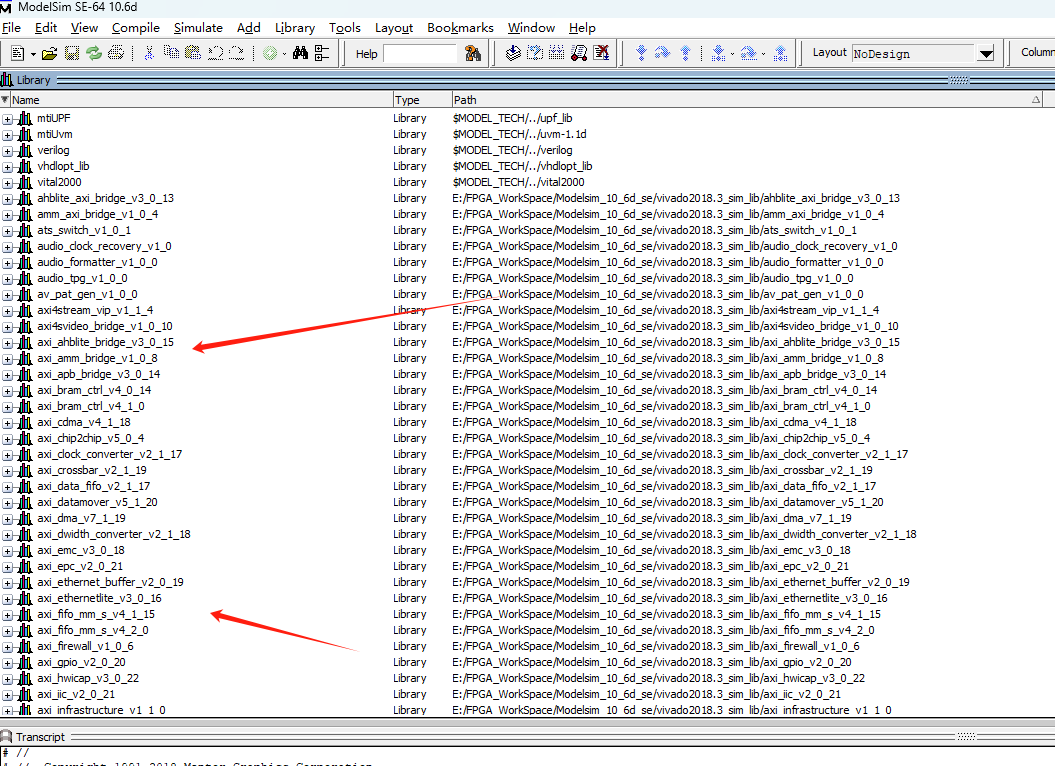Click the Simulate toolbar icon
This screenshot has height=766, width=1055.
tap(579, 53)
